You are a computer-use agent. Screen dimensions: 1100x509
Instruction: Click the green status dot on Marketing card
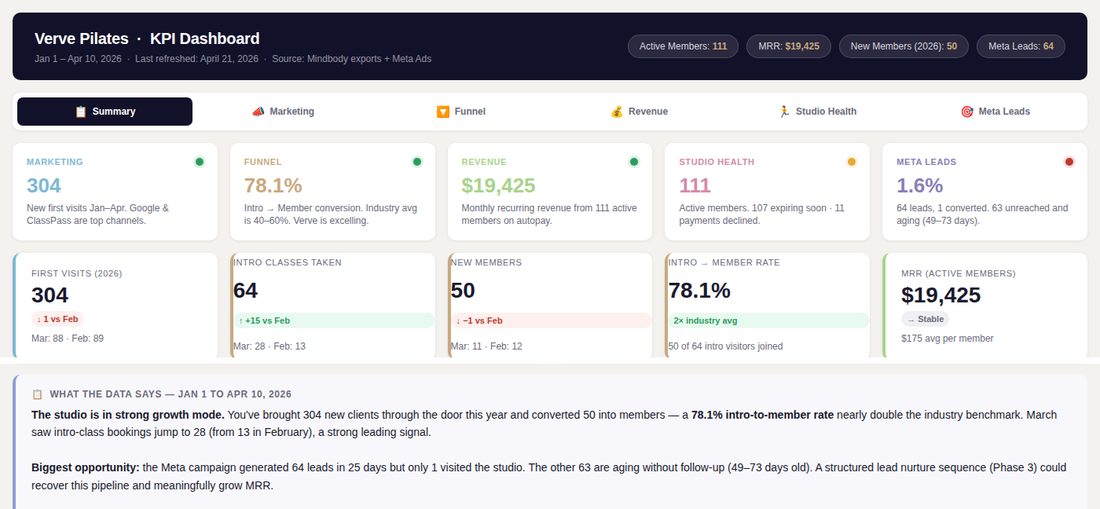click(x=199, y=162)
